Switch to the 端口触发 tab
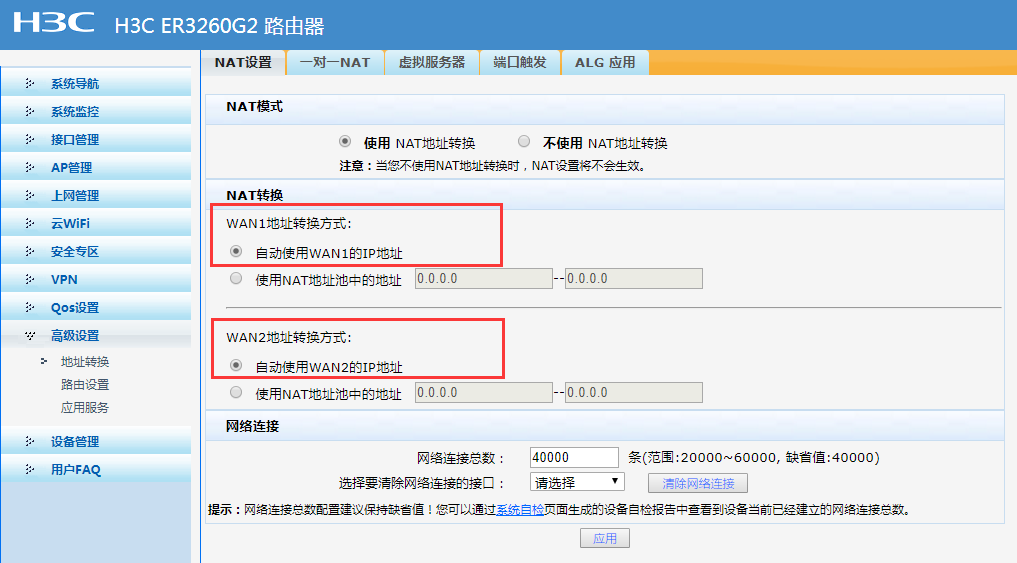 click(520, 62)
